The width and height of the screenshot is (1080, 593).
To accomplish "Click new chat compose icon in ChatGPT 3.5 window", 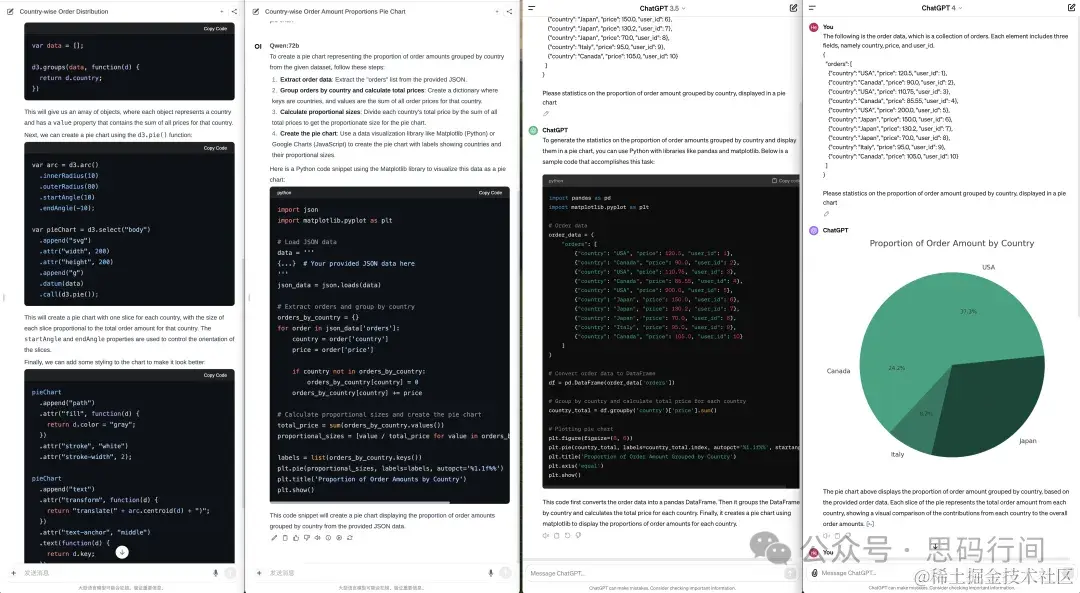I will tap(793, 8).
